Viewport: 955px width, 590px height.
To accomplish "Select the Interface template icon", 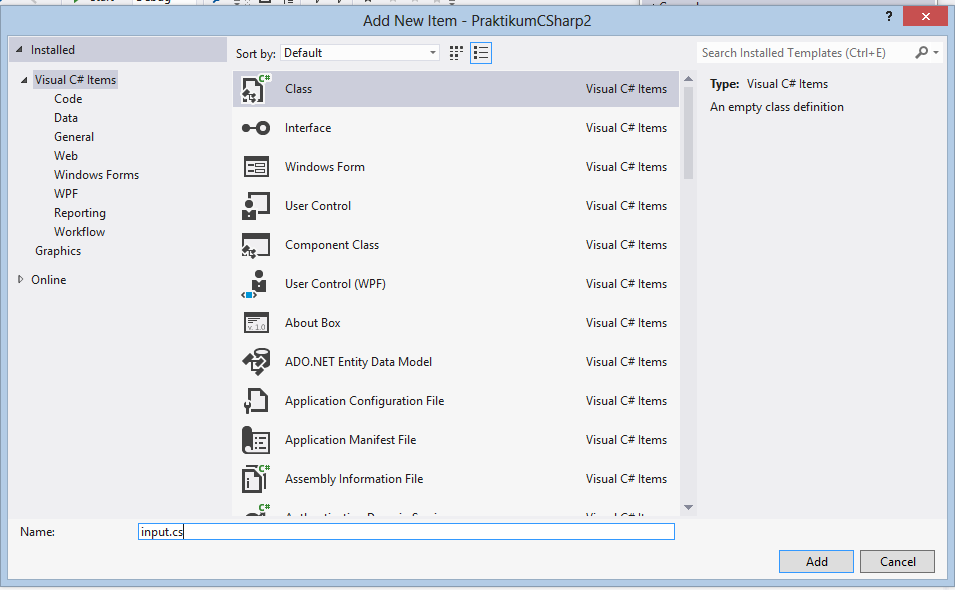I will (x=256, y=128).
